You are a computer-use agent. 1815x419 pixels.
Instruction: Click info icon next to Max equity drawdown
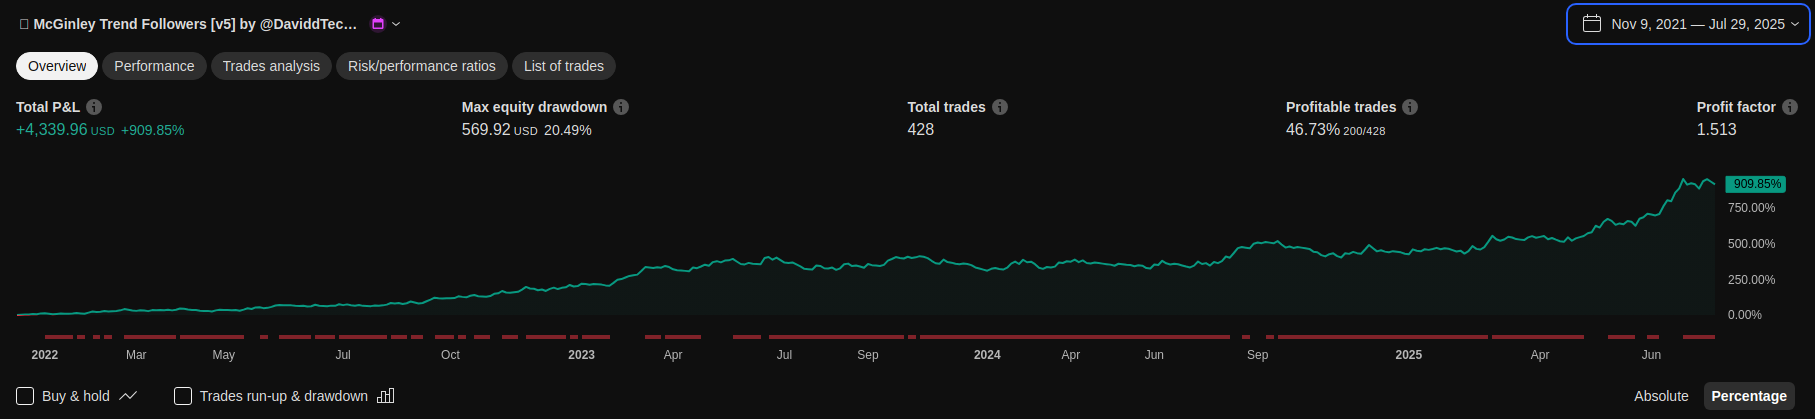click(621, 107)
